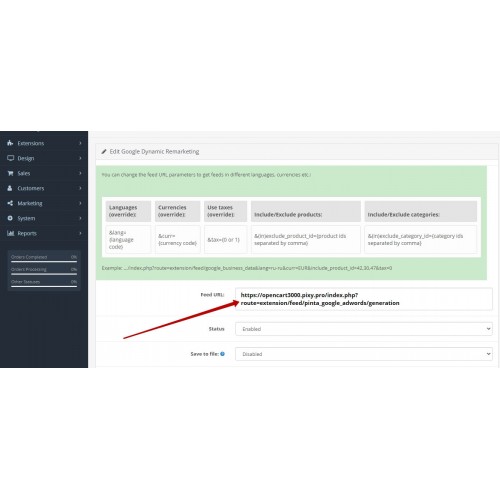Click the Marketing share icon
This screenshot has height=500, width=500.
[x=10, y=203]
